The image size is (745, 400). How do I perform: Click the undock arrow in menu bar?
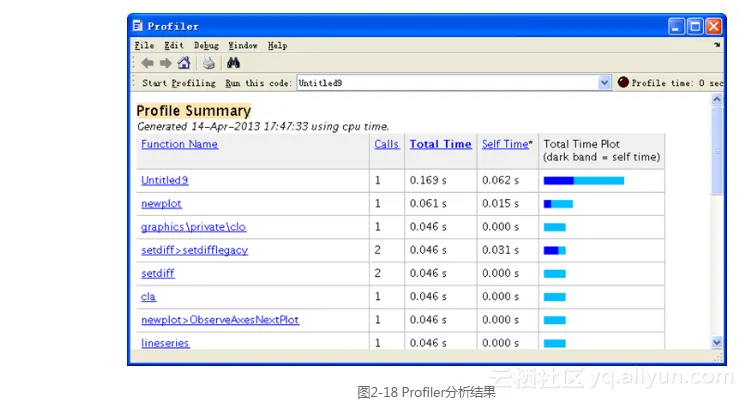716,46
